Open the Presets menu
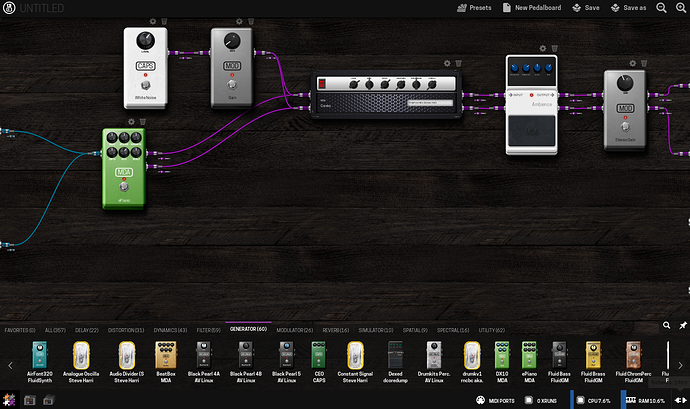690x409 pixels. tap(474, 7)
